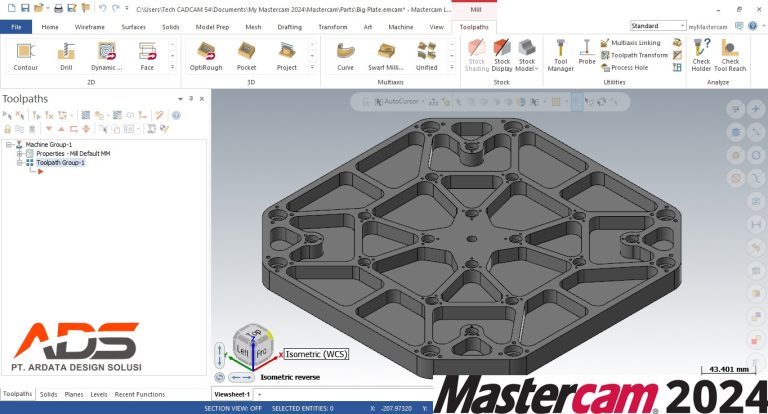Open Multiaxis Linking
The width and height of the screenshot is (768, 414).
pyautogui.click(x=631, y=43)
